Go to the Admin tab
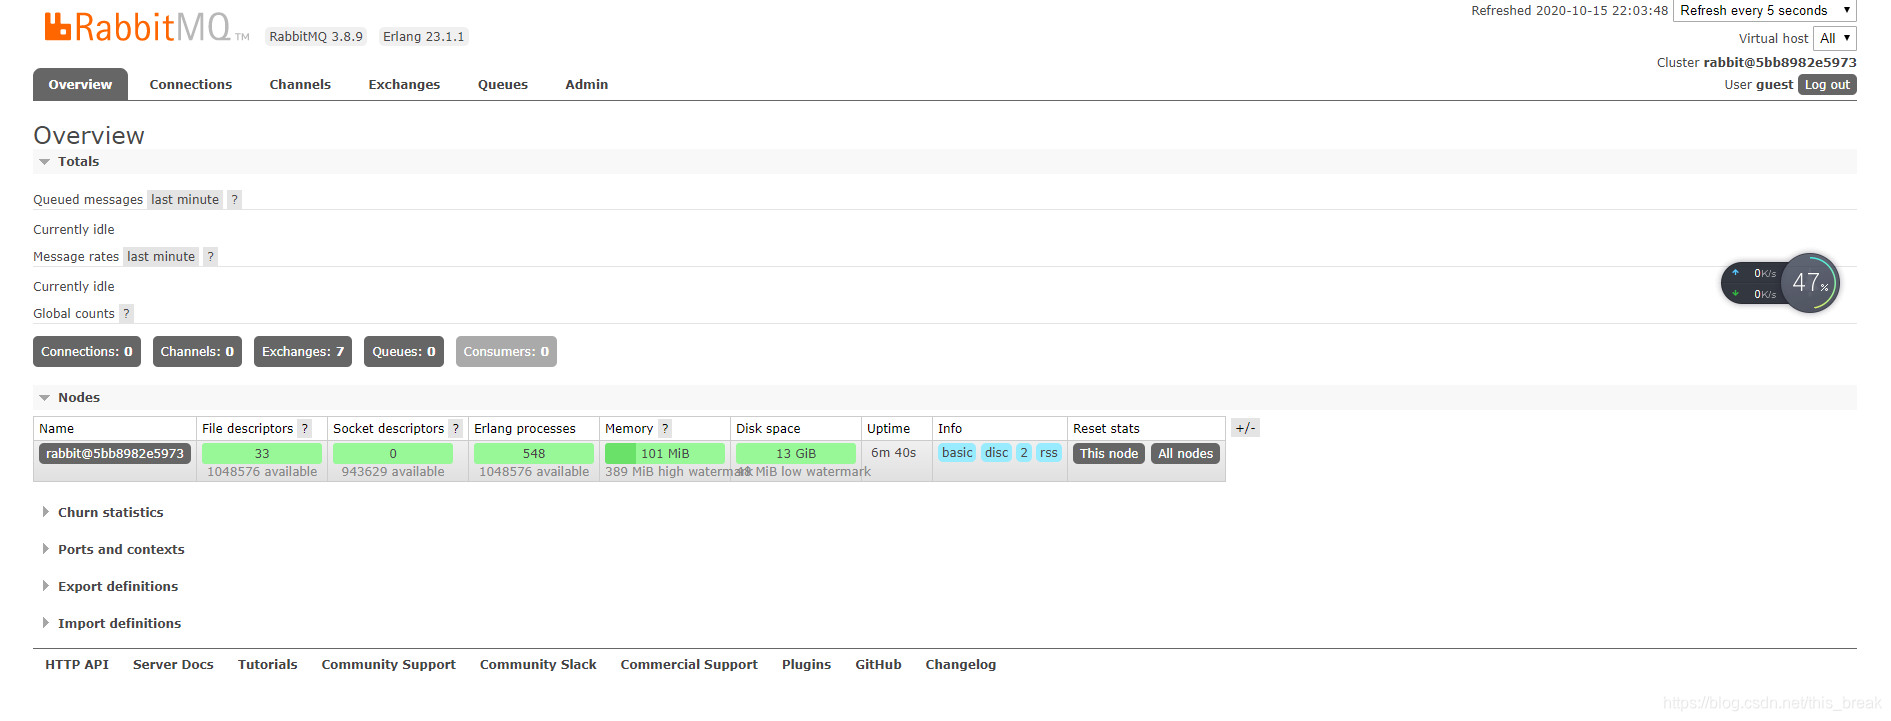The image size is (1891, 721). [587, 85]
